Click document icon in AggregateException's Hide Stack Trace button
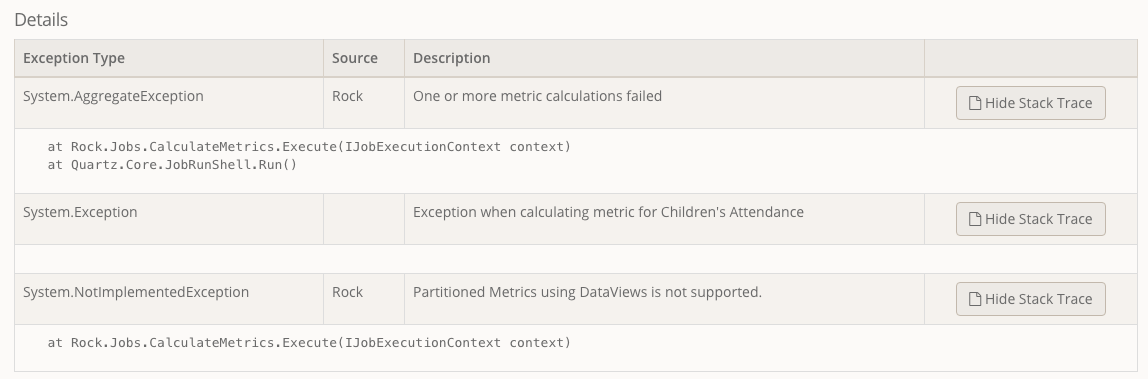This screenshot has width=1148, height=379. tap(975, 103)
